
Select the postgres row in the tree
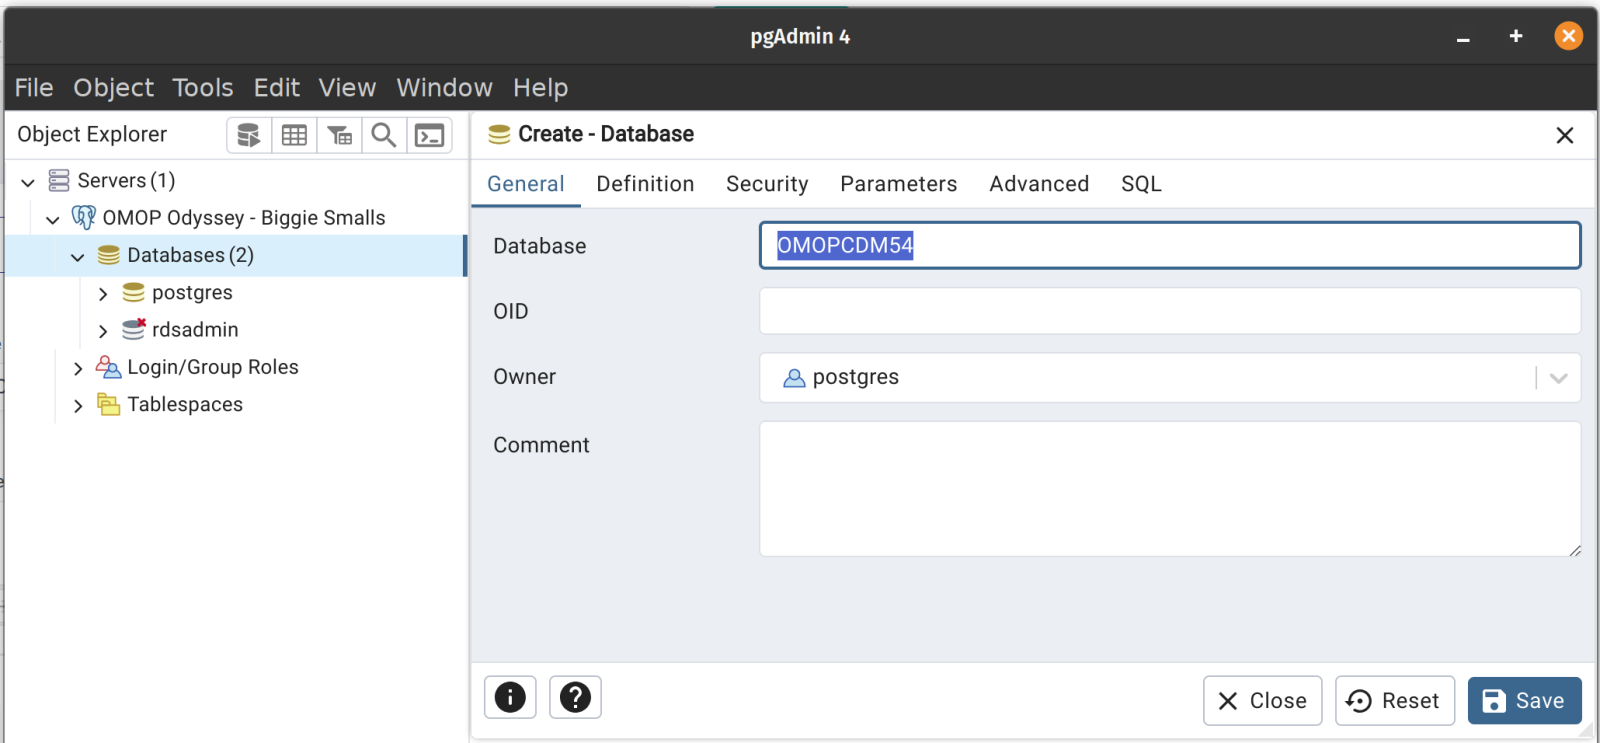click(x=236, y=293)
